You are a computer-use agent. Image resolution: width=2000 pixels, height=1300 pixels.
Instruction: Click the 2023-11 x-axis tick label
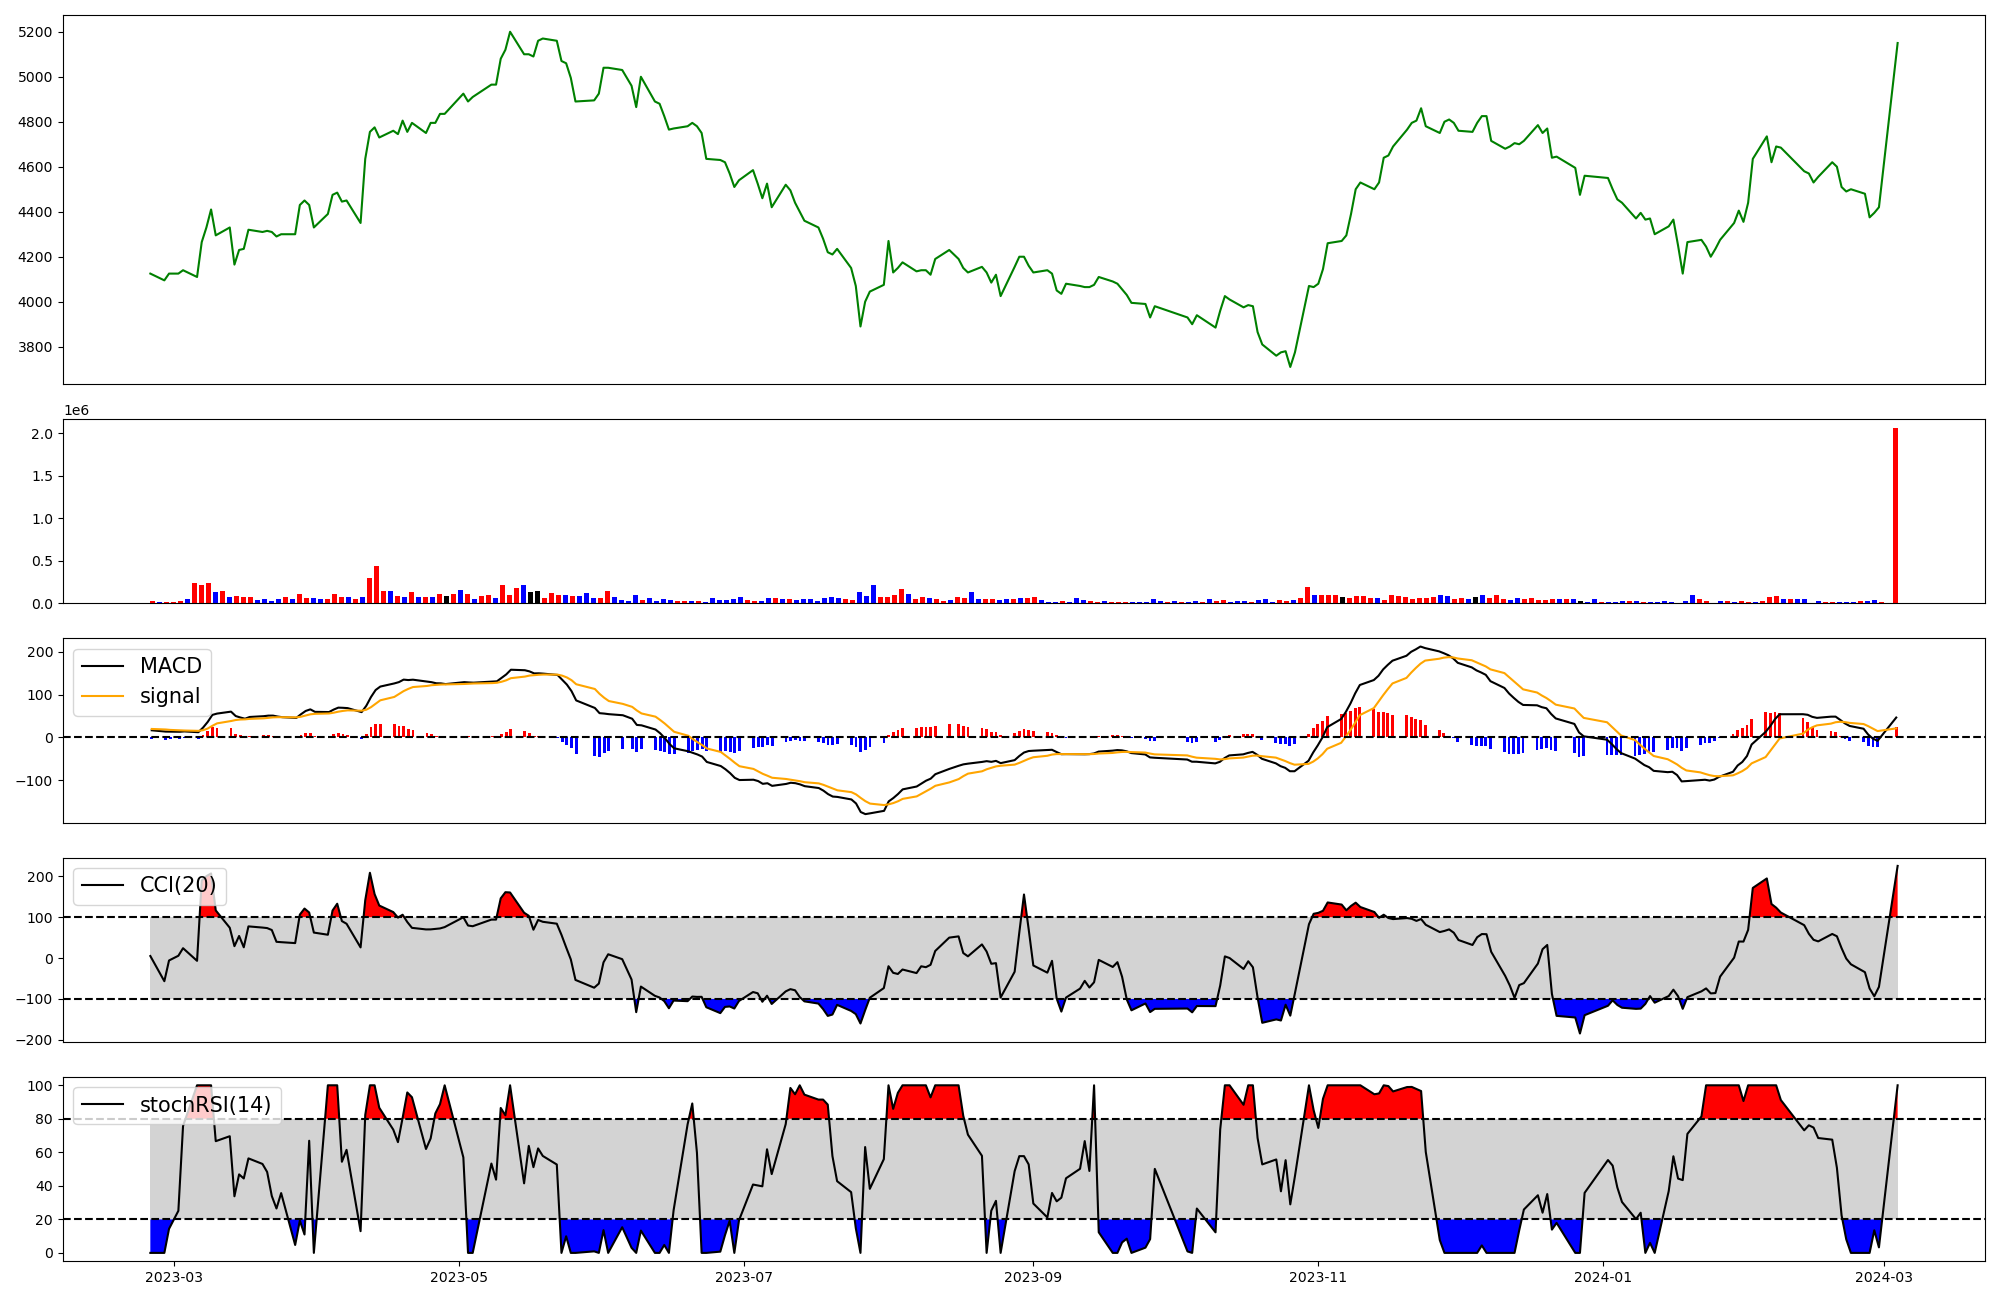(1318, 1277)
